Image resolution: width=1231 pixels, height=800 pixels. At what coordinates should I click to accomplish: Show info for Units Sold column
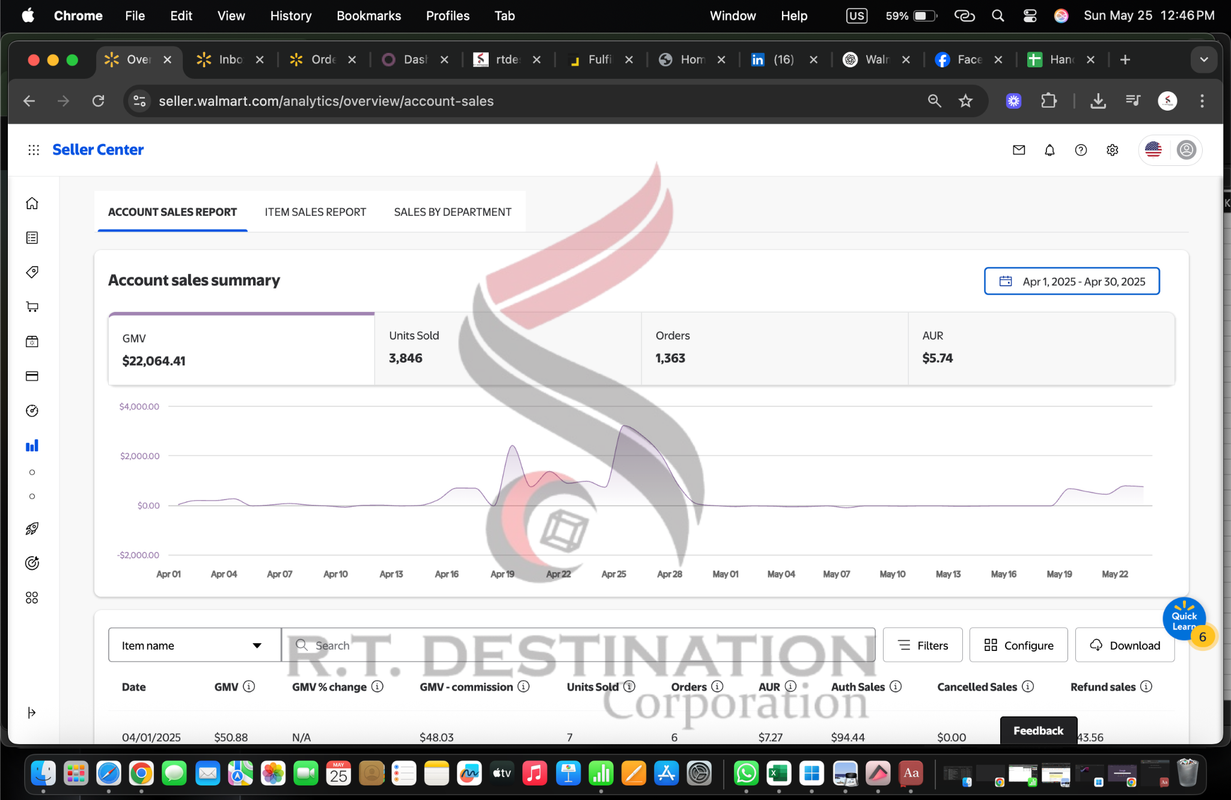coord(629,687)
